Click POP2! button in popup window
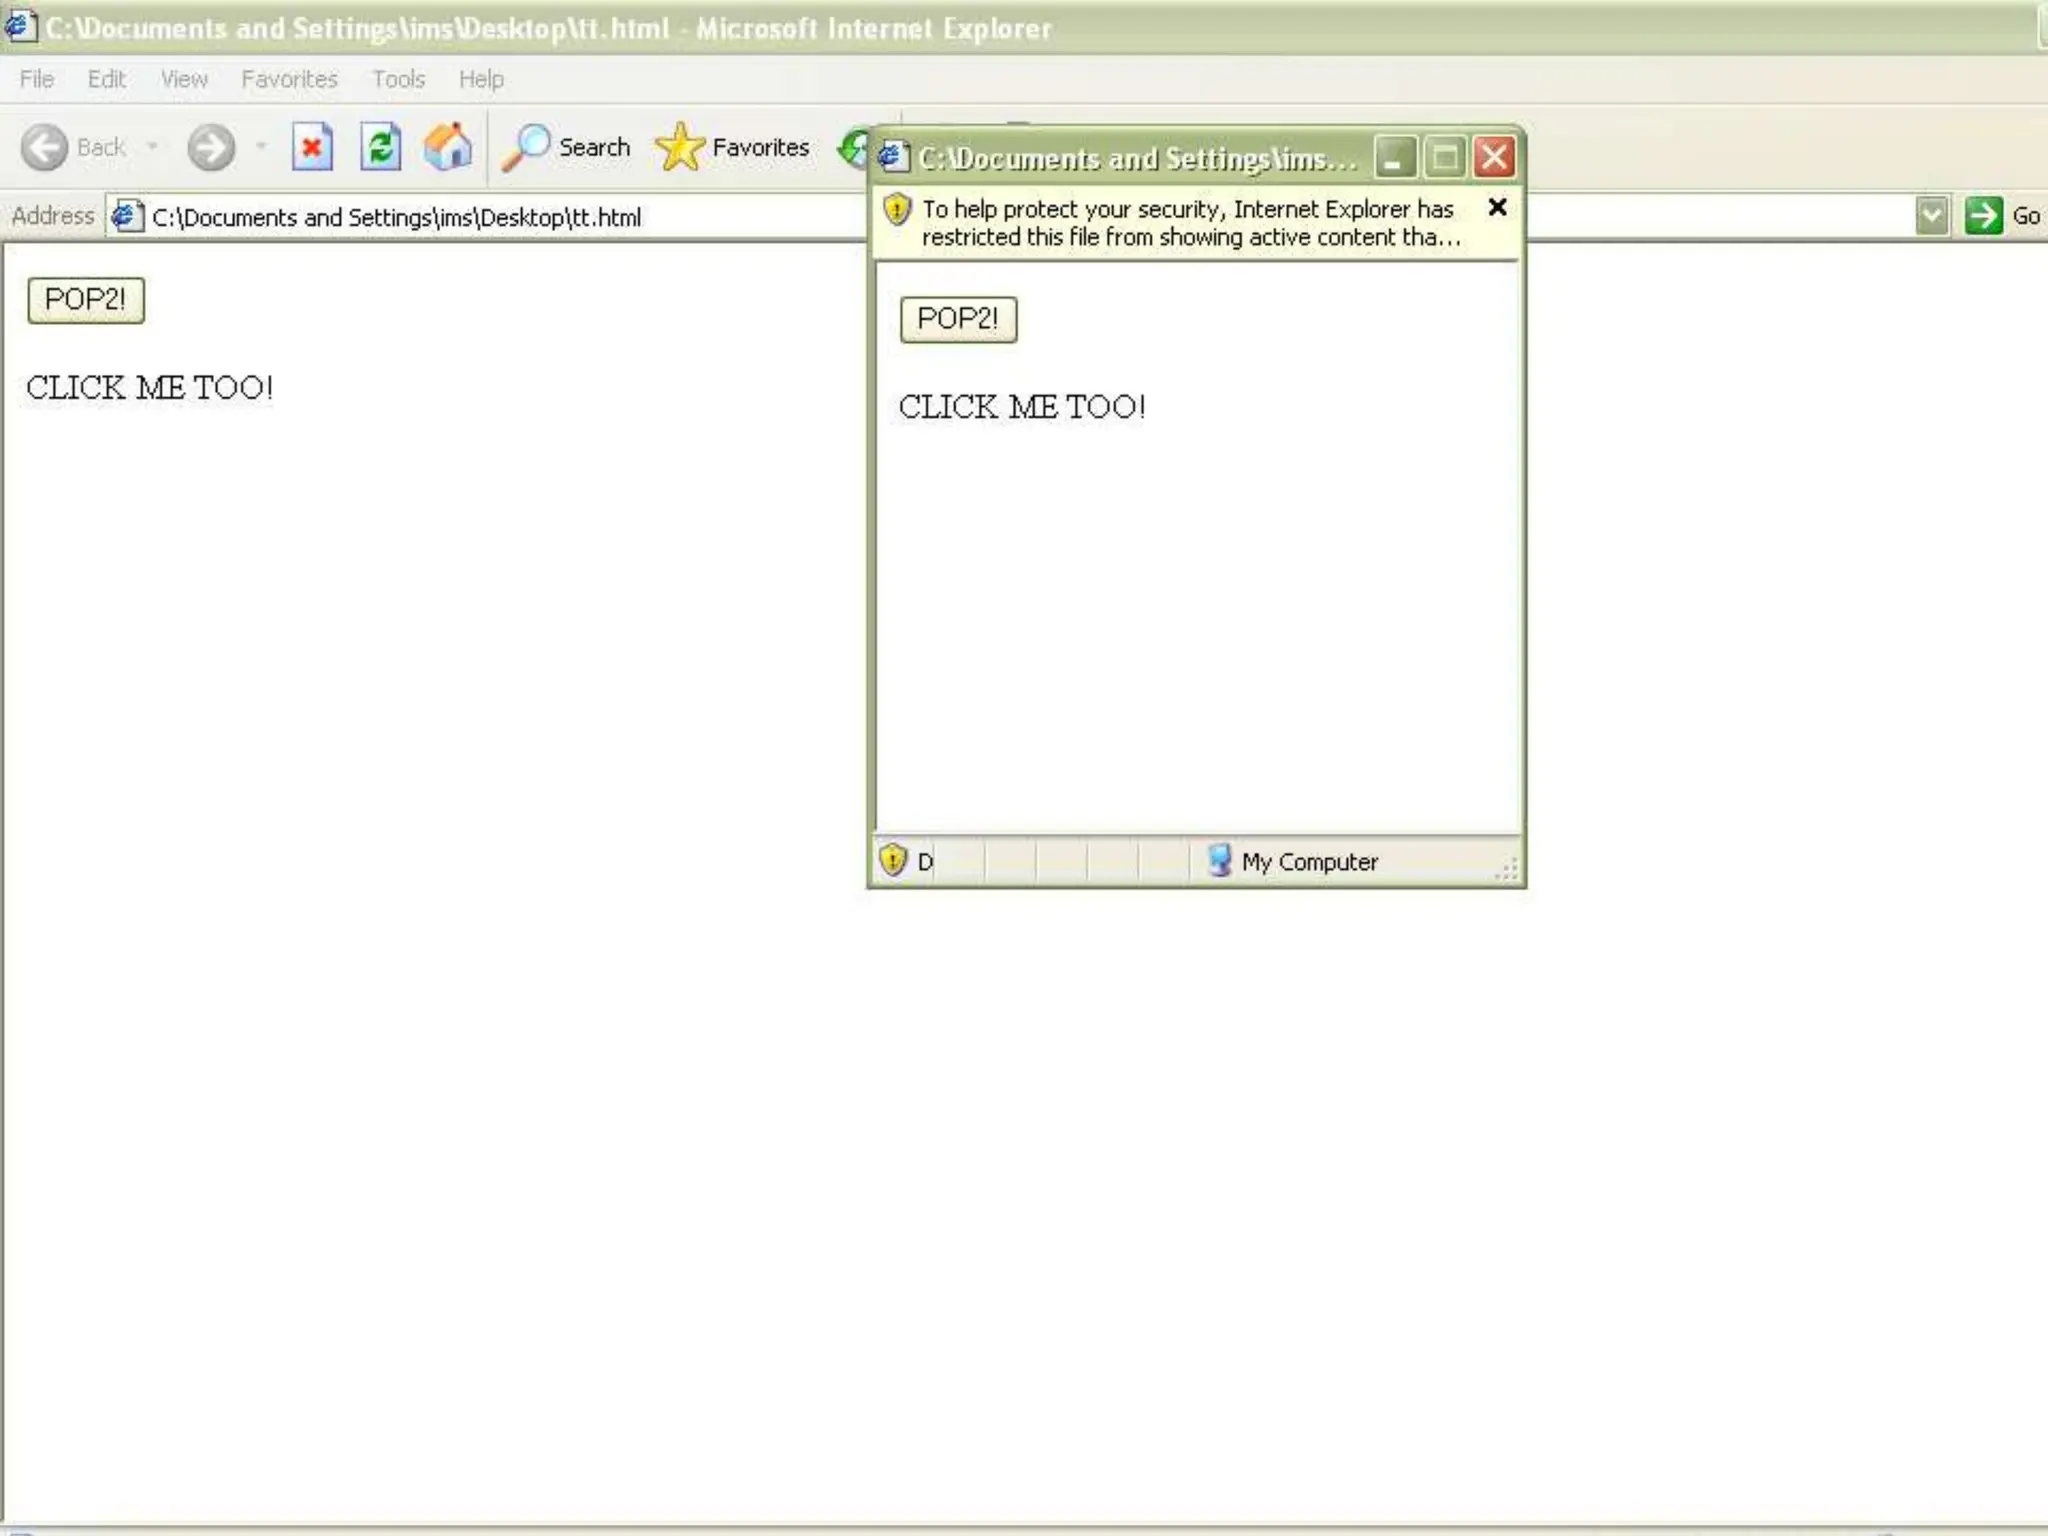 click(x=958, y=319)
